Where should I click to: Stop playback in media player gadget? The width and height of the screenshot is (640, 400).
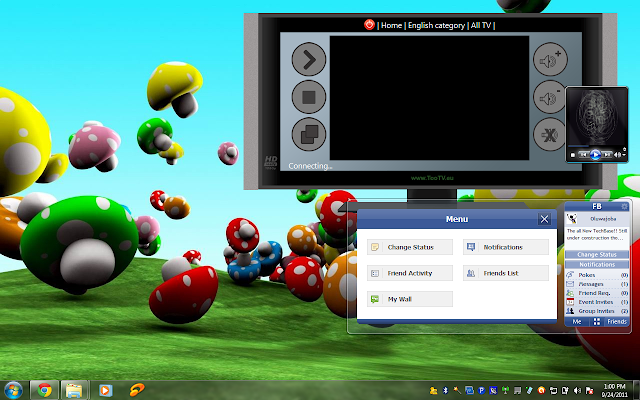click(573, 155)
